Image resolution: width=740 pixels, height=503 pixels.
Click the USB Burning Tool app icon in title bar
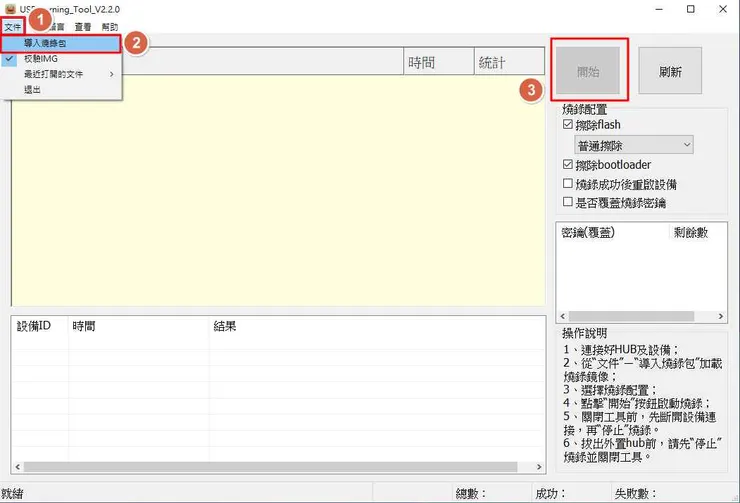point(10,9)
